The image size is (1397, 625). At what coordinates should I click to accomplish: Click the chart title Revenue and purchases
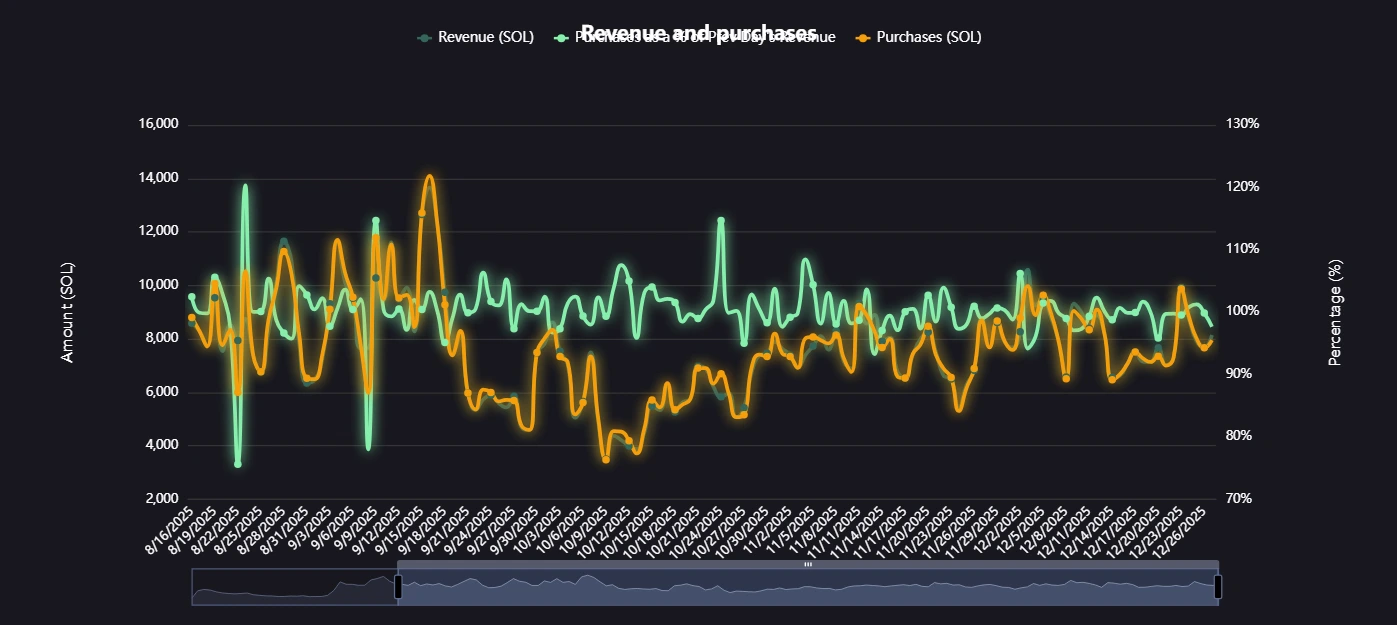(700, 31)
